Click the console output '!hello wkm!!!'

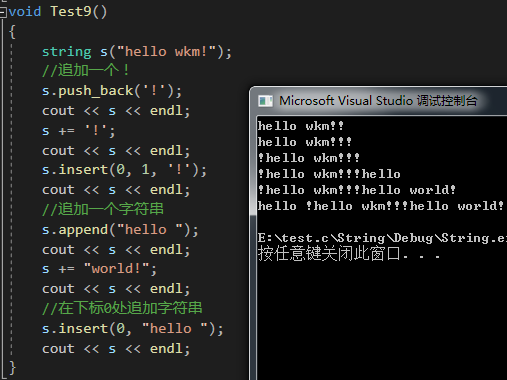pyautogui.click(x=308, y=158)
